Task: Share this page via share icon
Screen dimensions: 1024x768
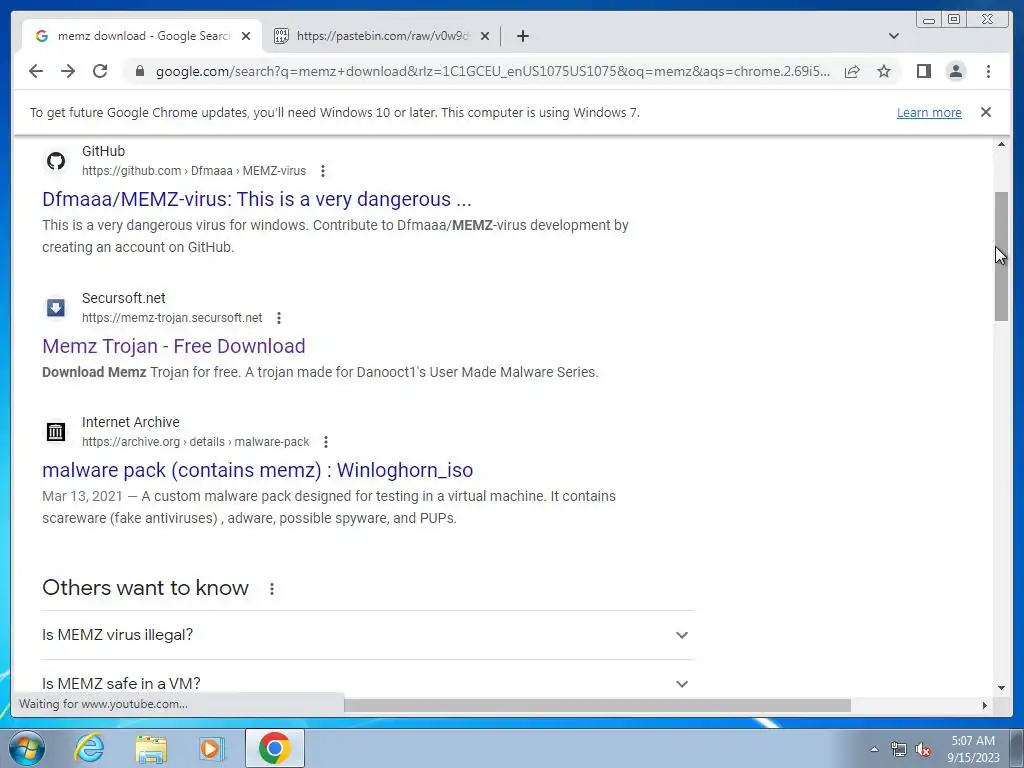Action: click(852, 71)
